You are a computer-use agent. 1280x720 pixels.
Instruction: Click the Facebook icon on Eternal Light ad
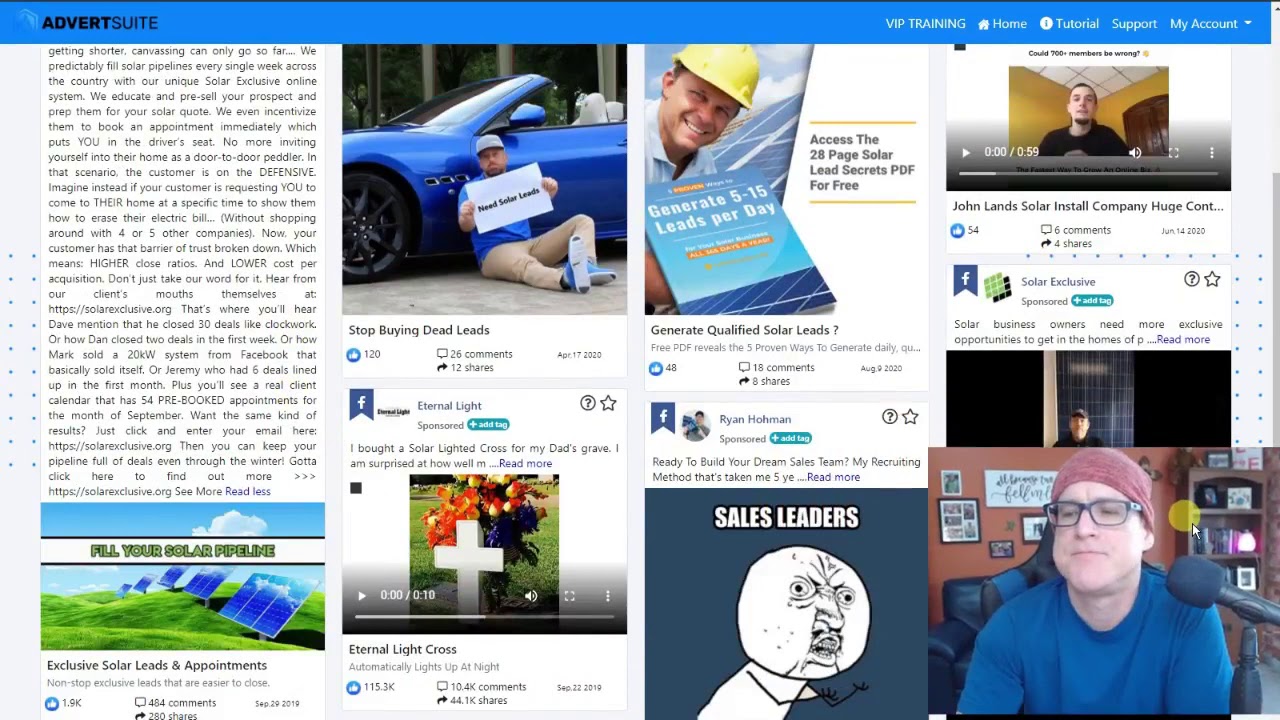[x=361, y=403]
